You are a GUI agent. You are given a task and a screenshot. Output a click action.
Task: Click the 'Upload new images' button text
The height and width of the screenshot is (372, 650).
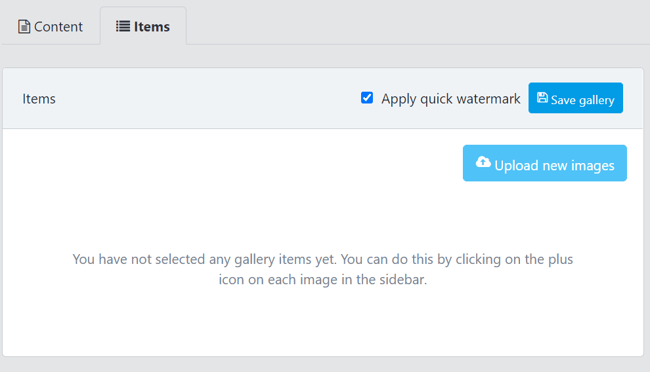554,165
